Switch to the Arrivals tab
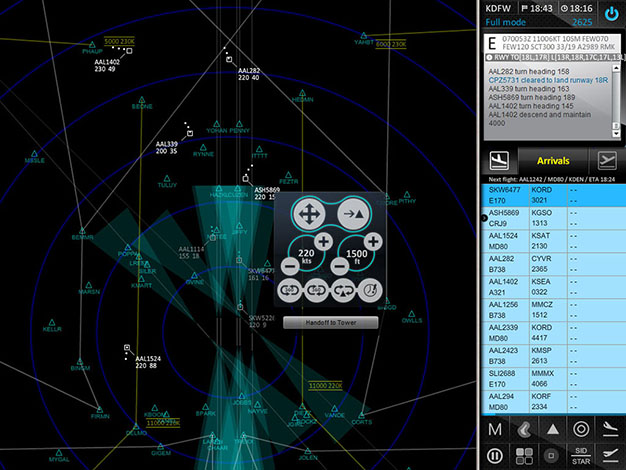The width and height of the screenshot is (626, 470). (554, 161)
